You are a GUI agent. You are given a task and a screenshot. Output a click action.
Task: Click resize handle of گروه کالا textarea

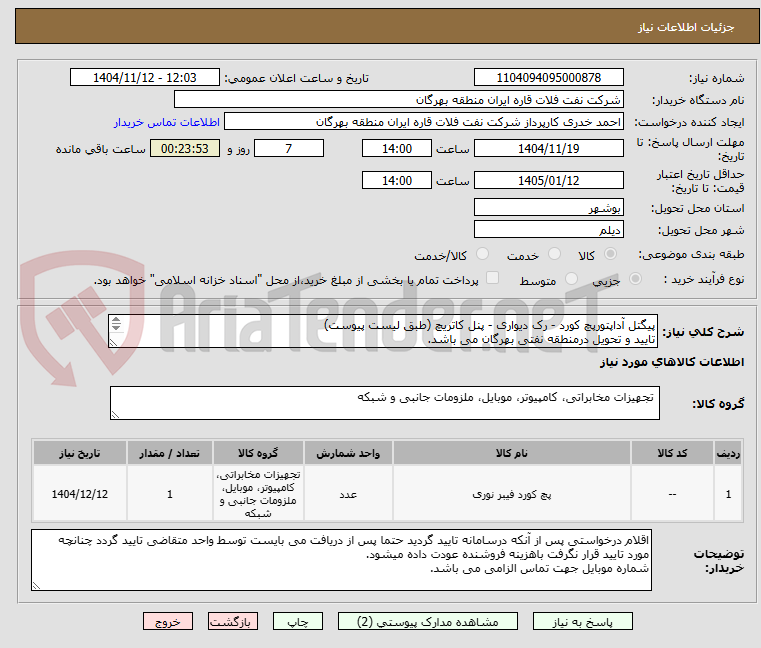(115, 414)
